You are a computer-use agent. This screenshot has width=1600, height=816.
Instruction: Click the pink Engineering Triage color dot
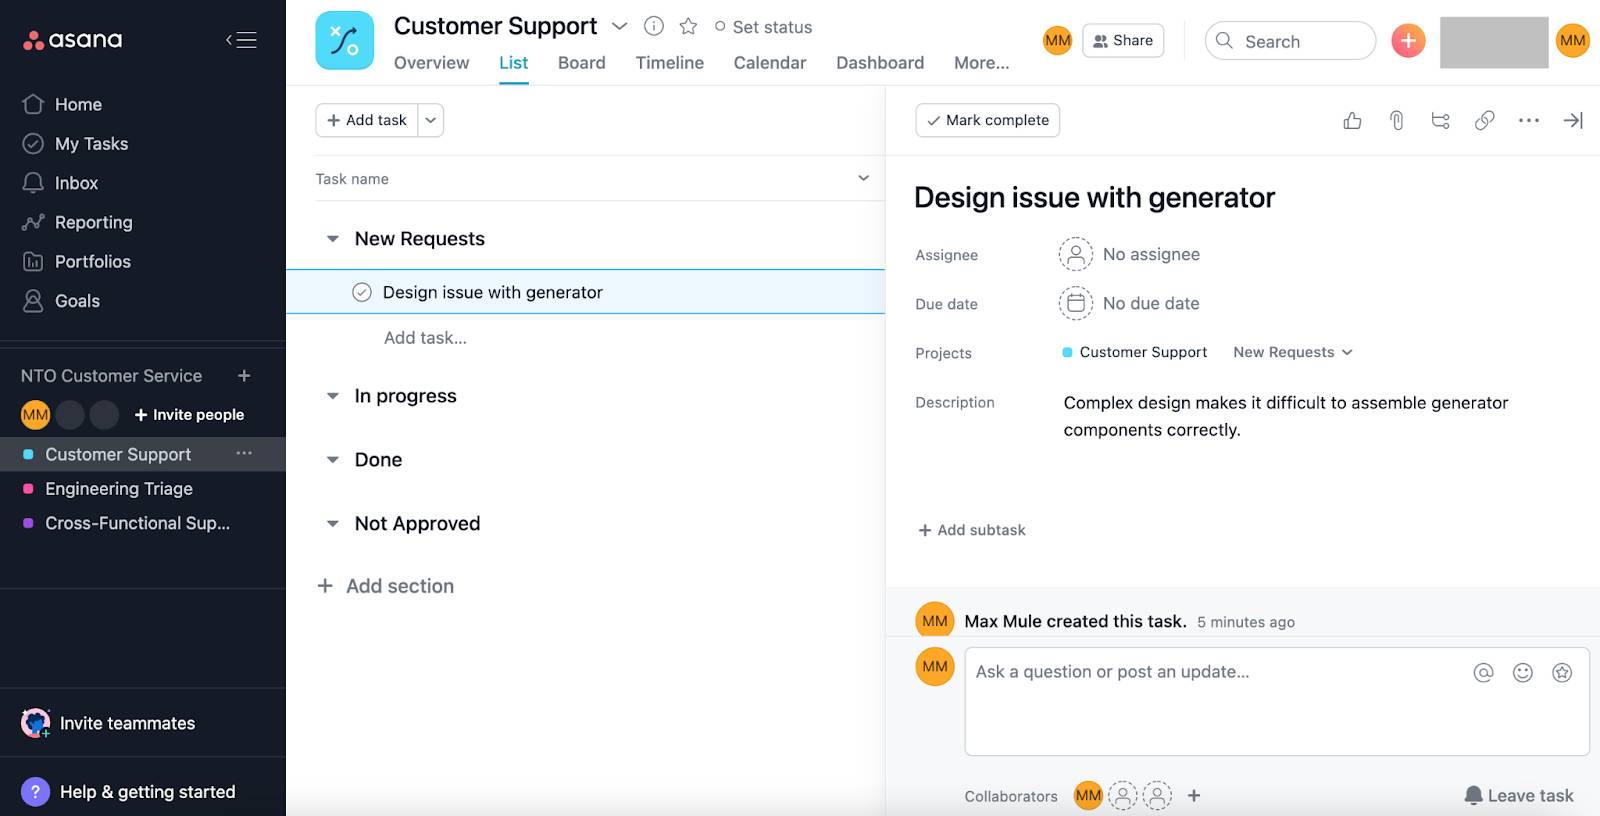coord(28,489)
